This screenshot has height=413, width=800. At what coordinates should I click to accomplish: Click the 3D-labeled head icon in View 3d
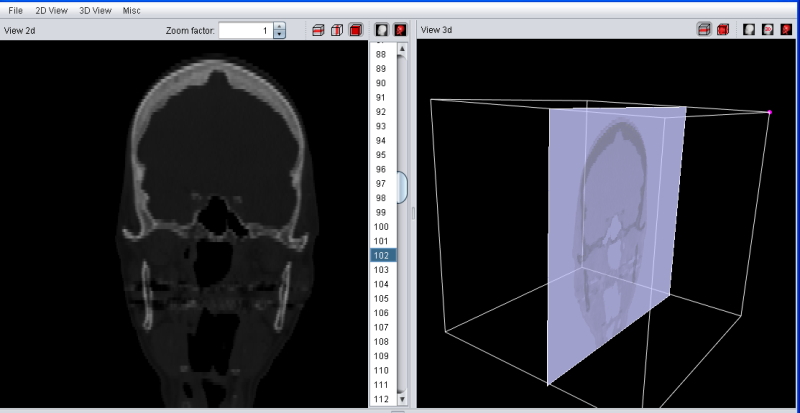[x=767, y=30]
